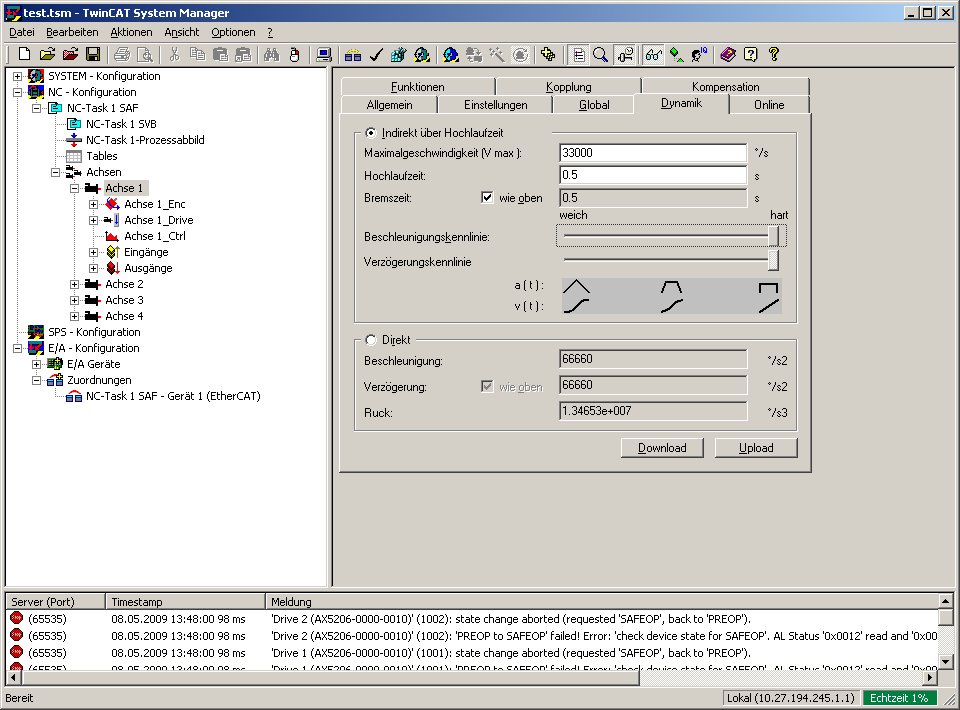
Task: Click the eyeglasses icon in the toolbar
Action: (653, 54)
